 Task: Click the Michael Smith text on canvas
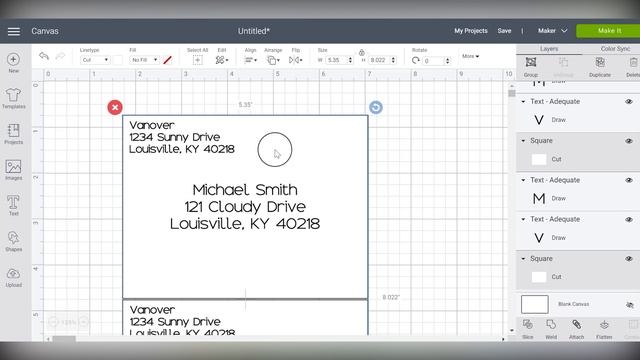245,190
